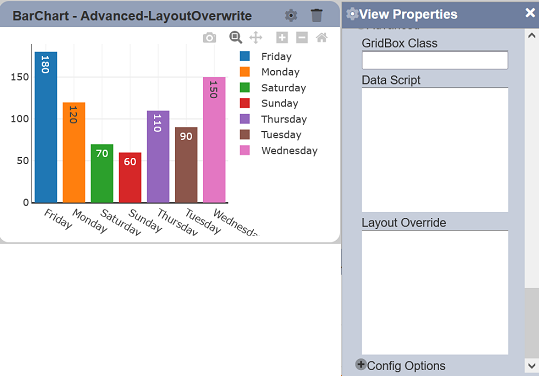Viewport: 539px width, 376px height.
Task: Click scrollbar down arrow in properties
Action: pos(531,365)
